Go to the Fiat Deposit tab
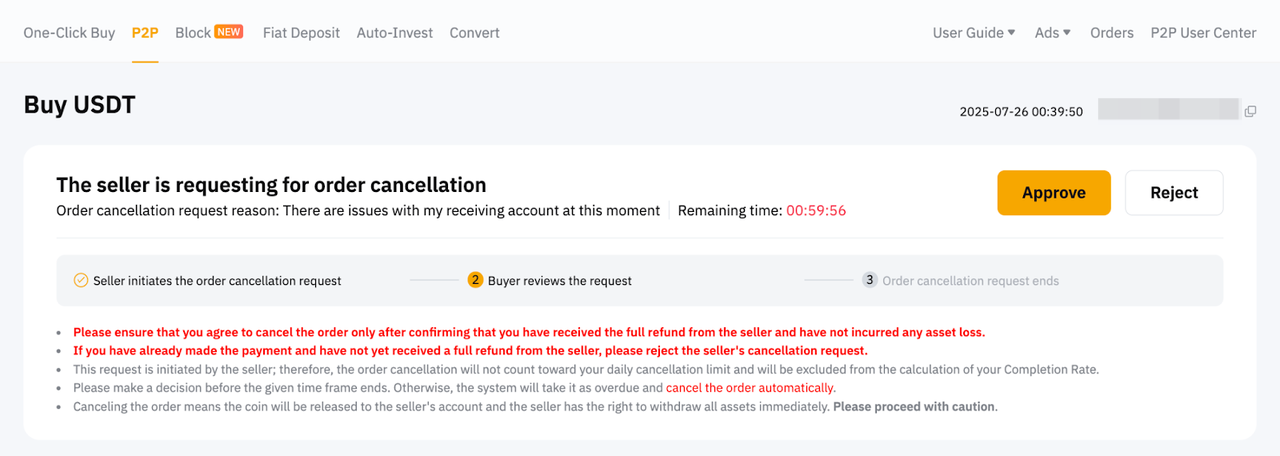 tap(301, 33)
